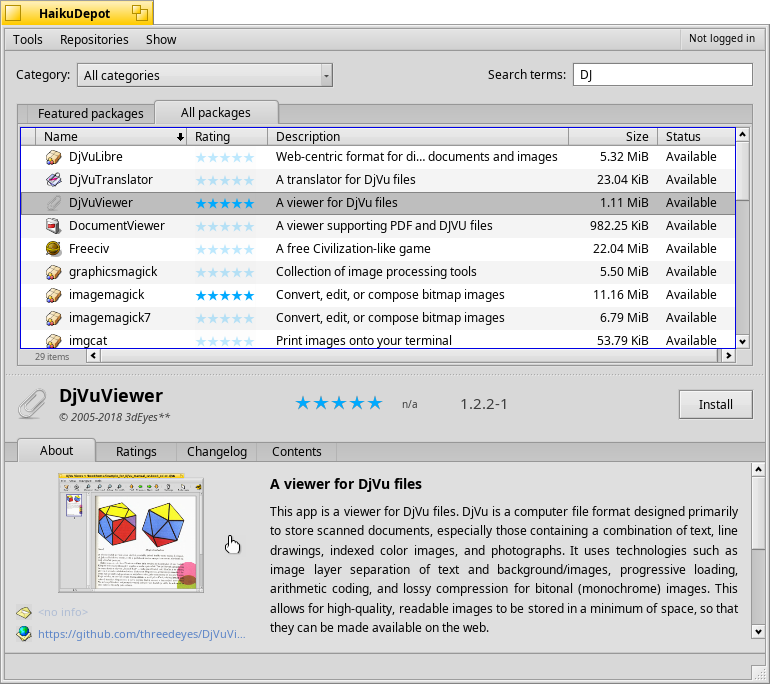This screenshot has width=770, height=684.
Task: Switch to the Featured packages tab
Action: coord(90,114)
